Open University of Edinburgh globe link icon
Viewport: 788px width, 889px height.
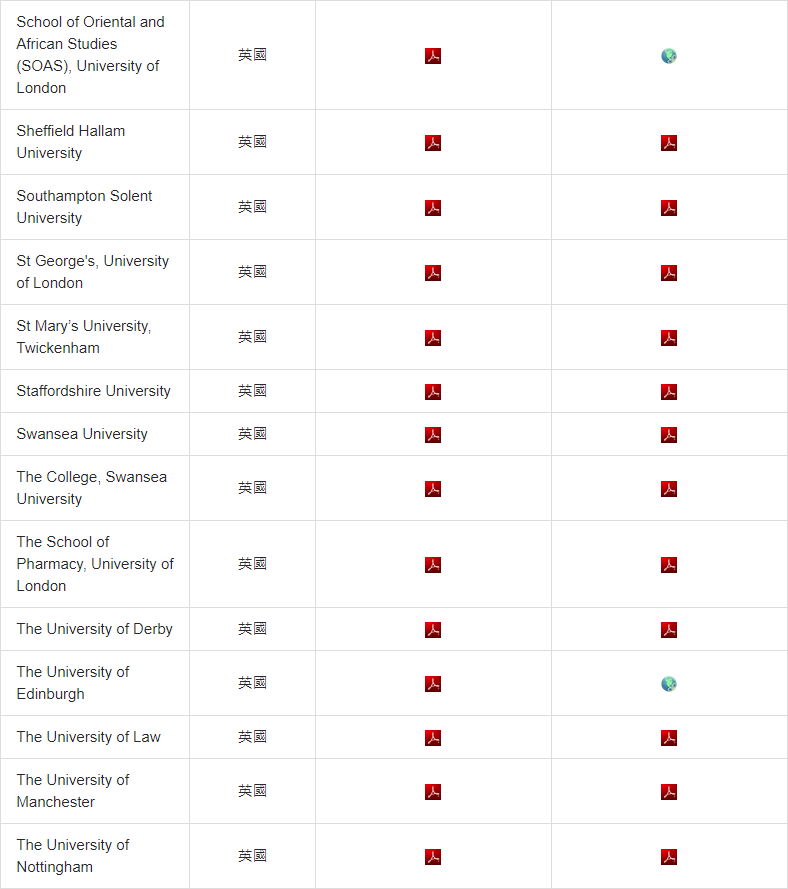(669, 684)
